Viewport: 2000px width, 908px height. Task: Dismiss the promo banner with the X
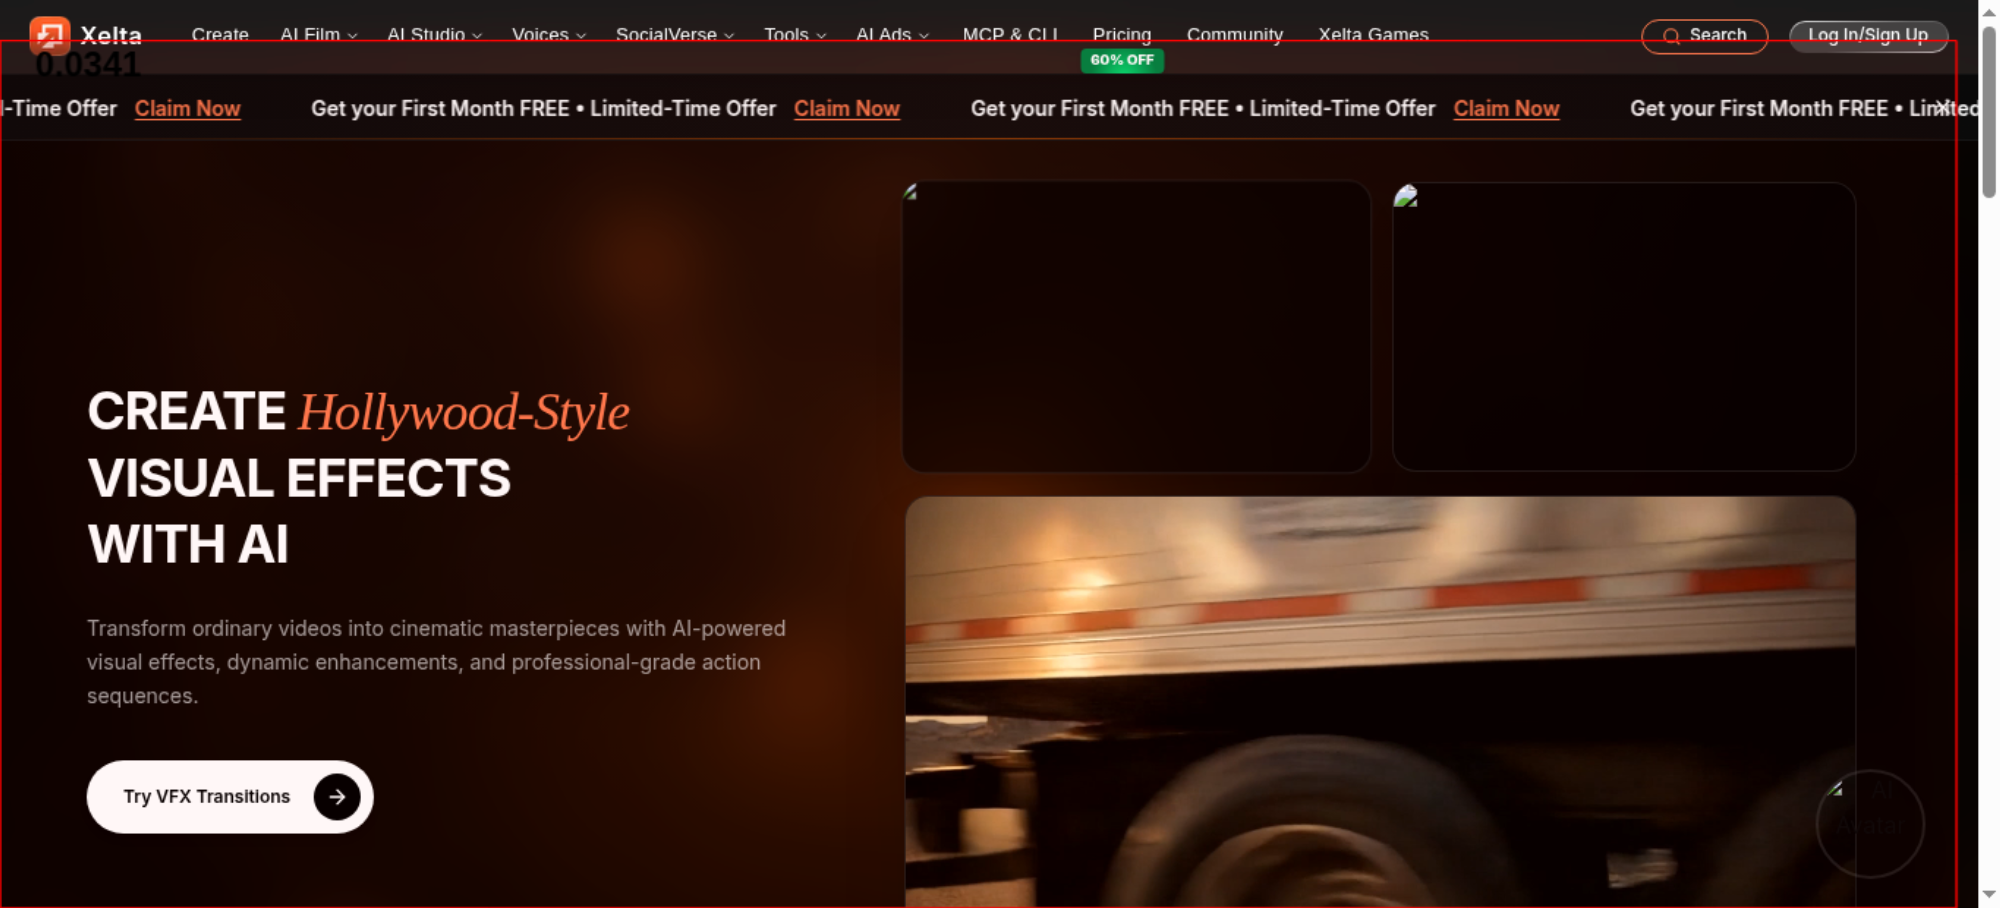pos(1942,107)
